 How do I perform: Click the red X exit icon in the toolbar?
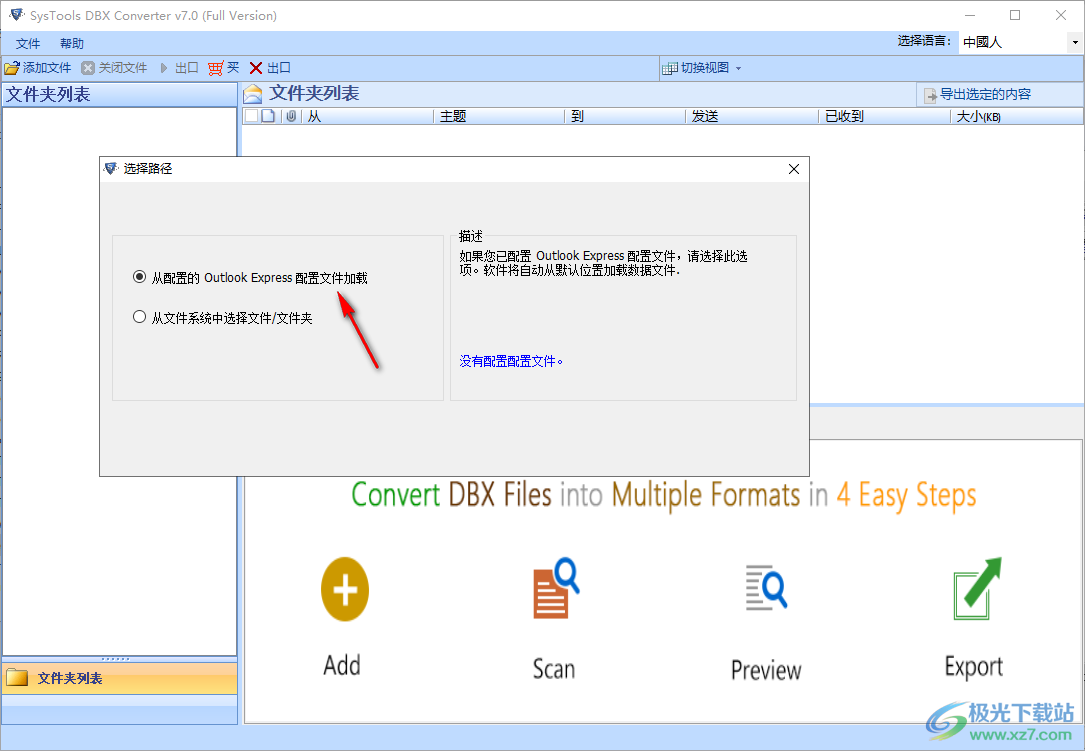[255, 67]
